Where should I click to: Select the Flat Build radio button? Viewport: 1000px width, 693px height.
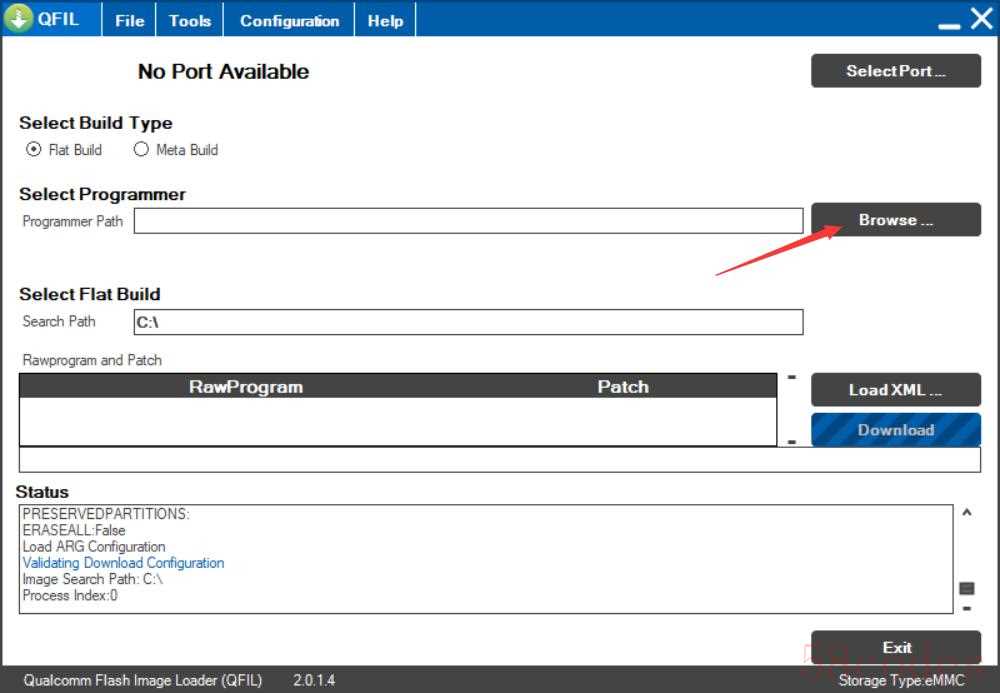pyautogui.click(x=35, y=150)
